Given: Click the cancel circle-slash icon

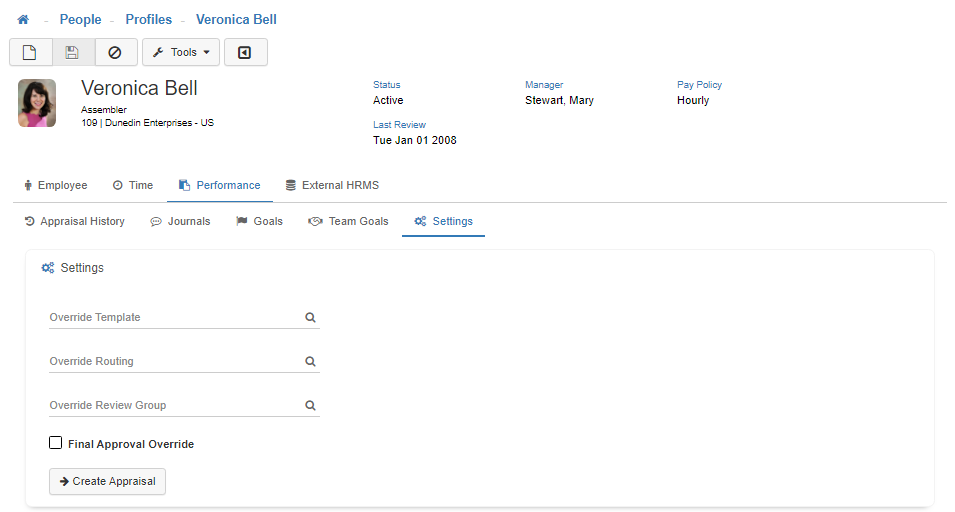Looking at the screenshot, I should [116, 52].
